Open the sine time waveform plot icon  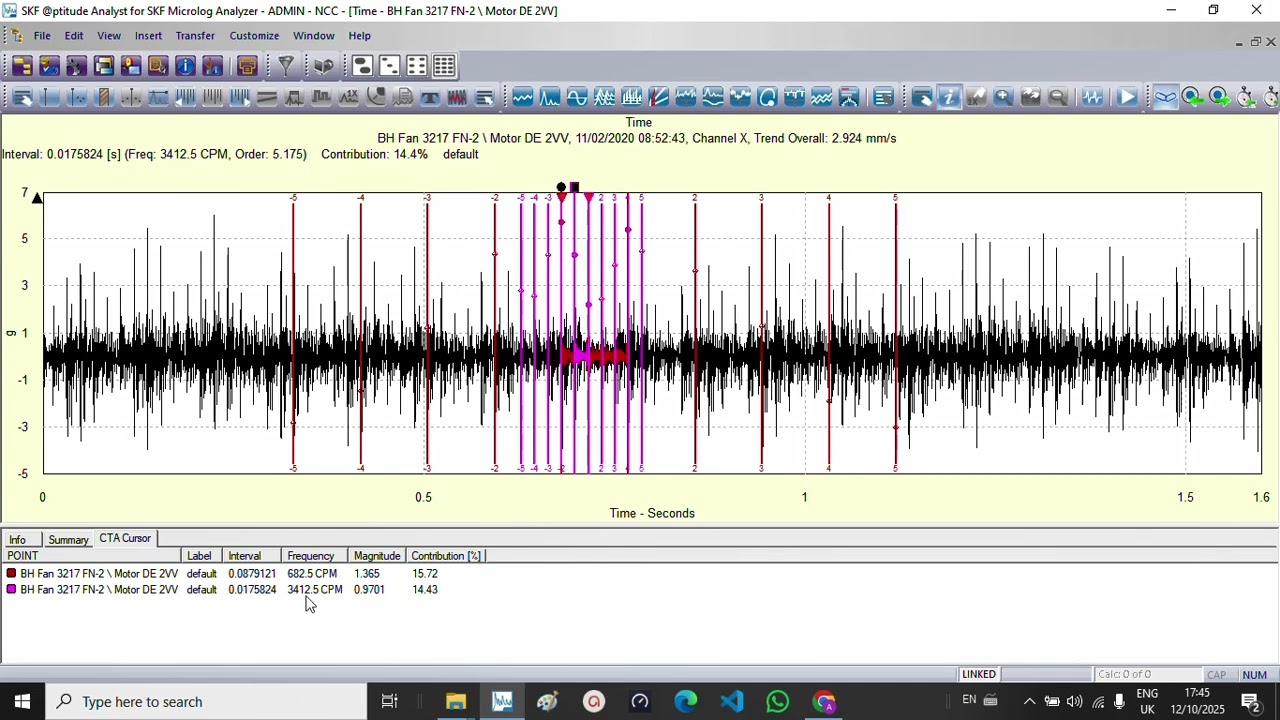[x=577, y=97]
